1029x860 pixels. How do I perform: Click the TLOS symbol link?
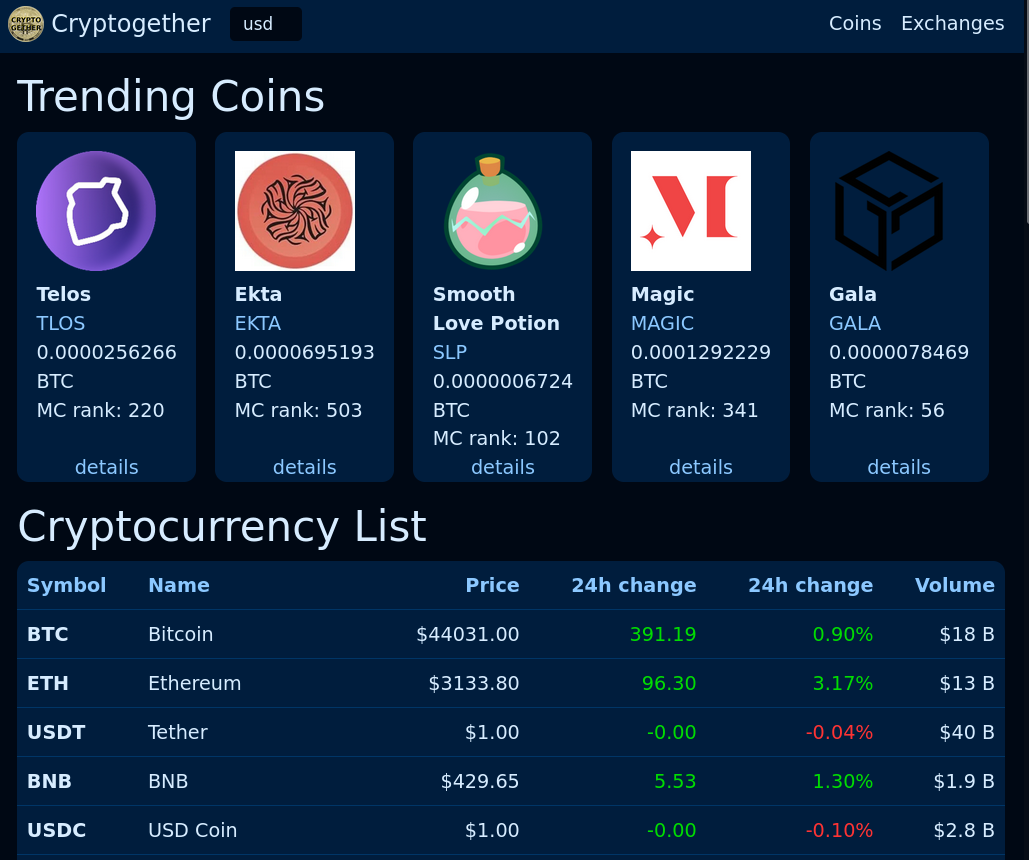tap(61, 323)
